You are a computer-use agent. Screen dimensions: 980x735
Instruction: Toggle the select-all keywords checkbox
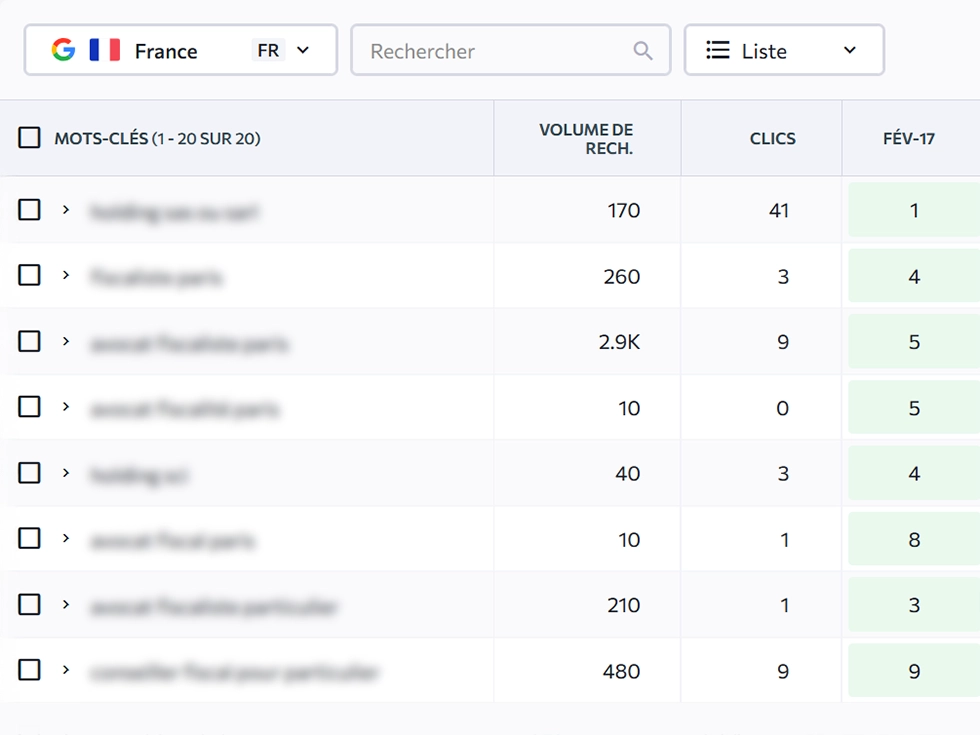pyautogui.click(x=30, y=138)
